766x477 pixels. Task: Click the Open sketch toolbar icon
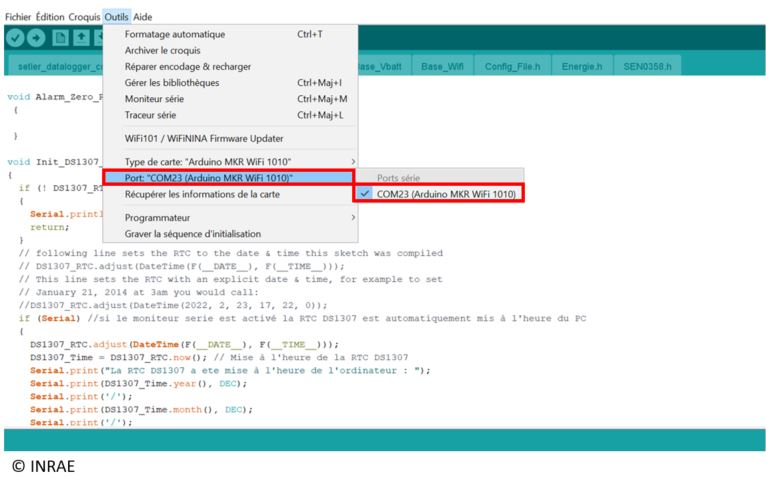81,38
